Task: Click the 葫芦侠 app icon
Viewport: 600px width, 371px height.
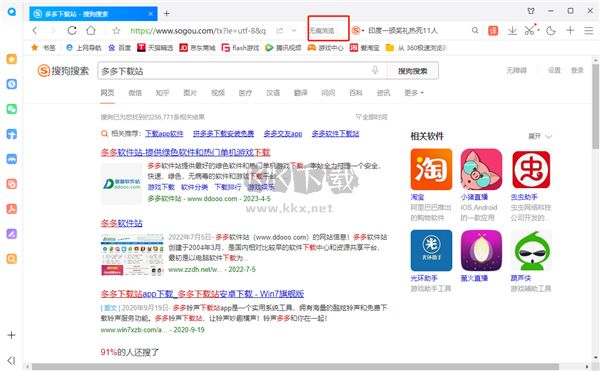Action: 532,251
